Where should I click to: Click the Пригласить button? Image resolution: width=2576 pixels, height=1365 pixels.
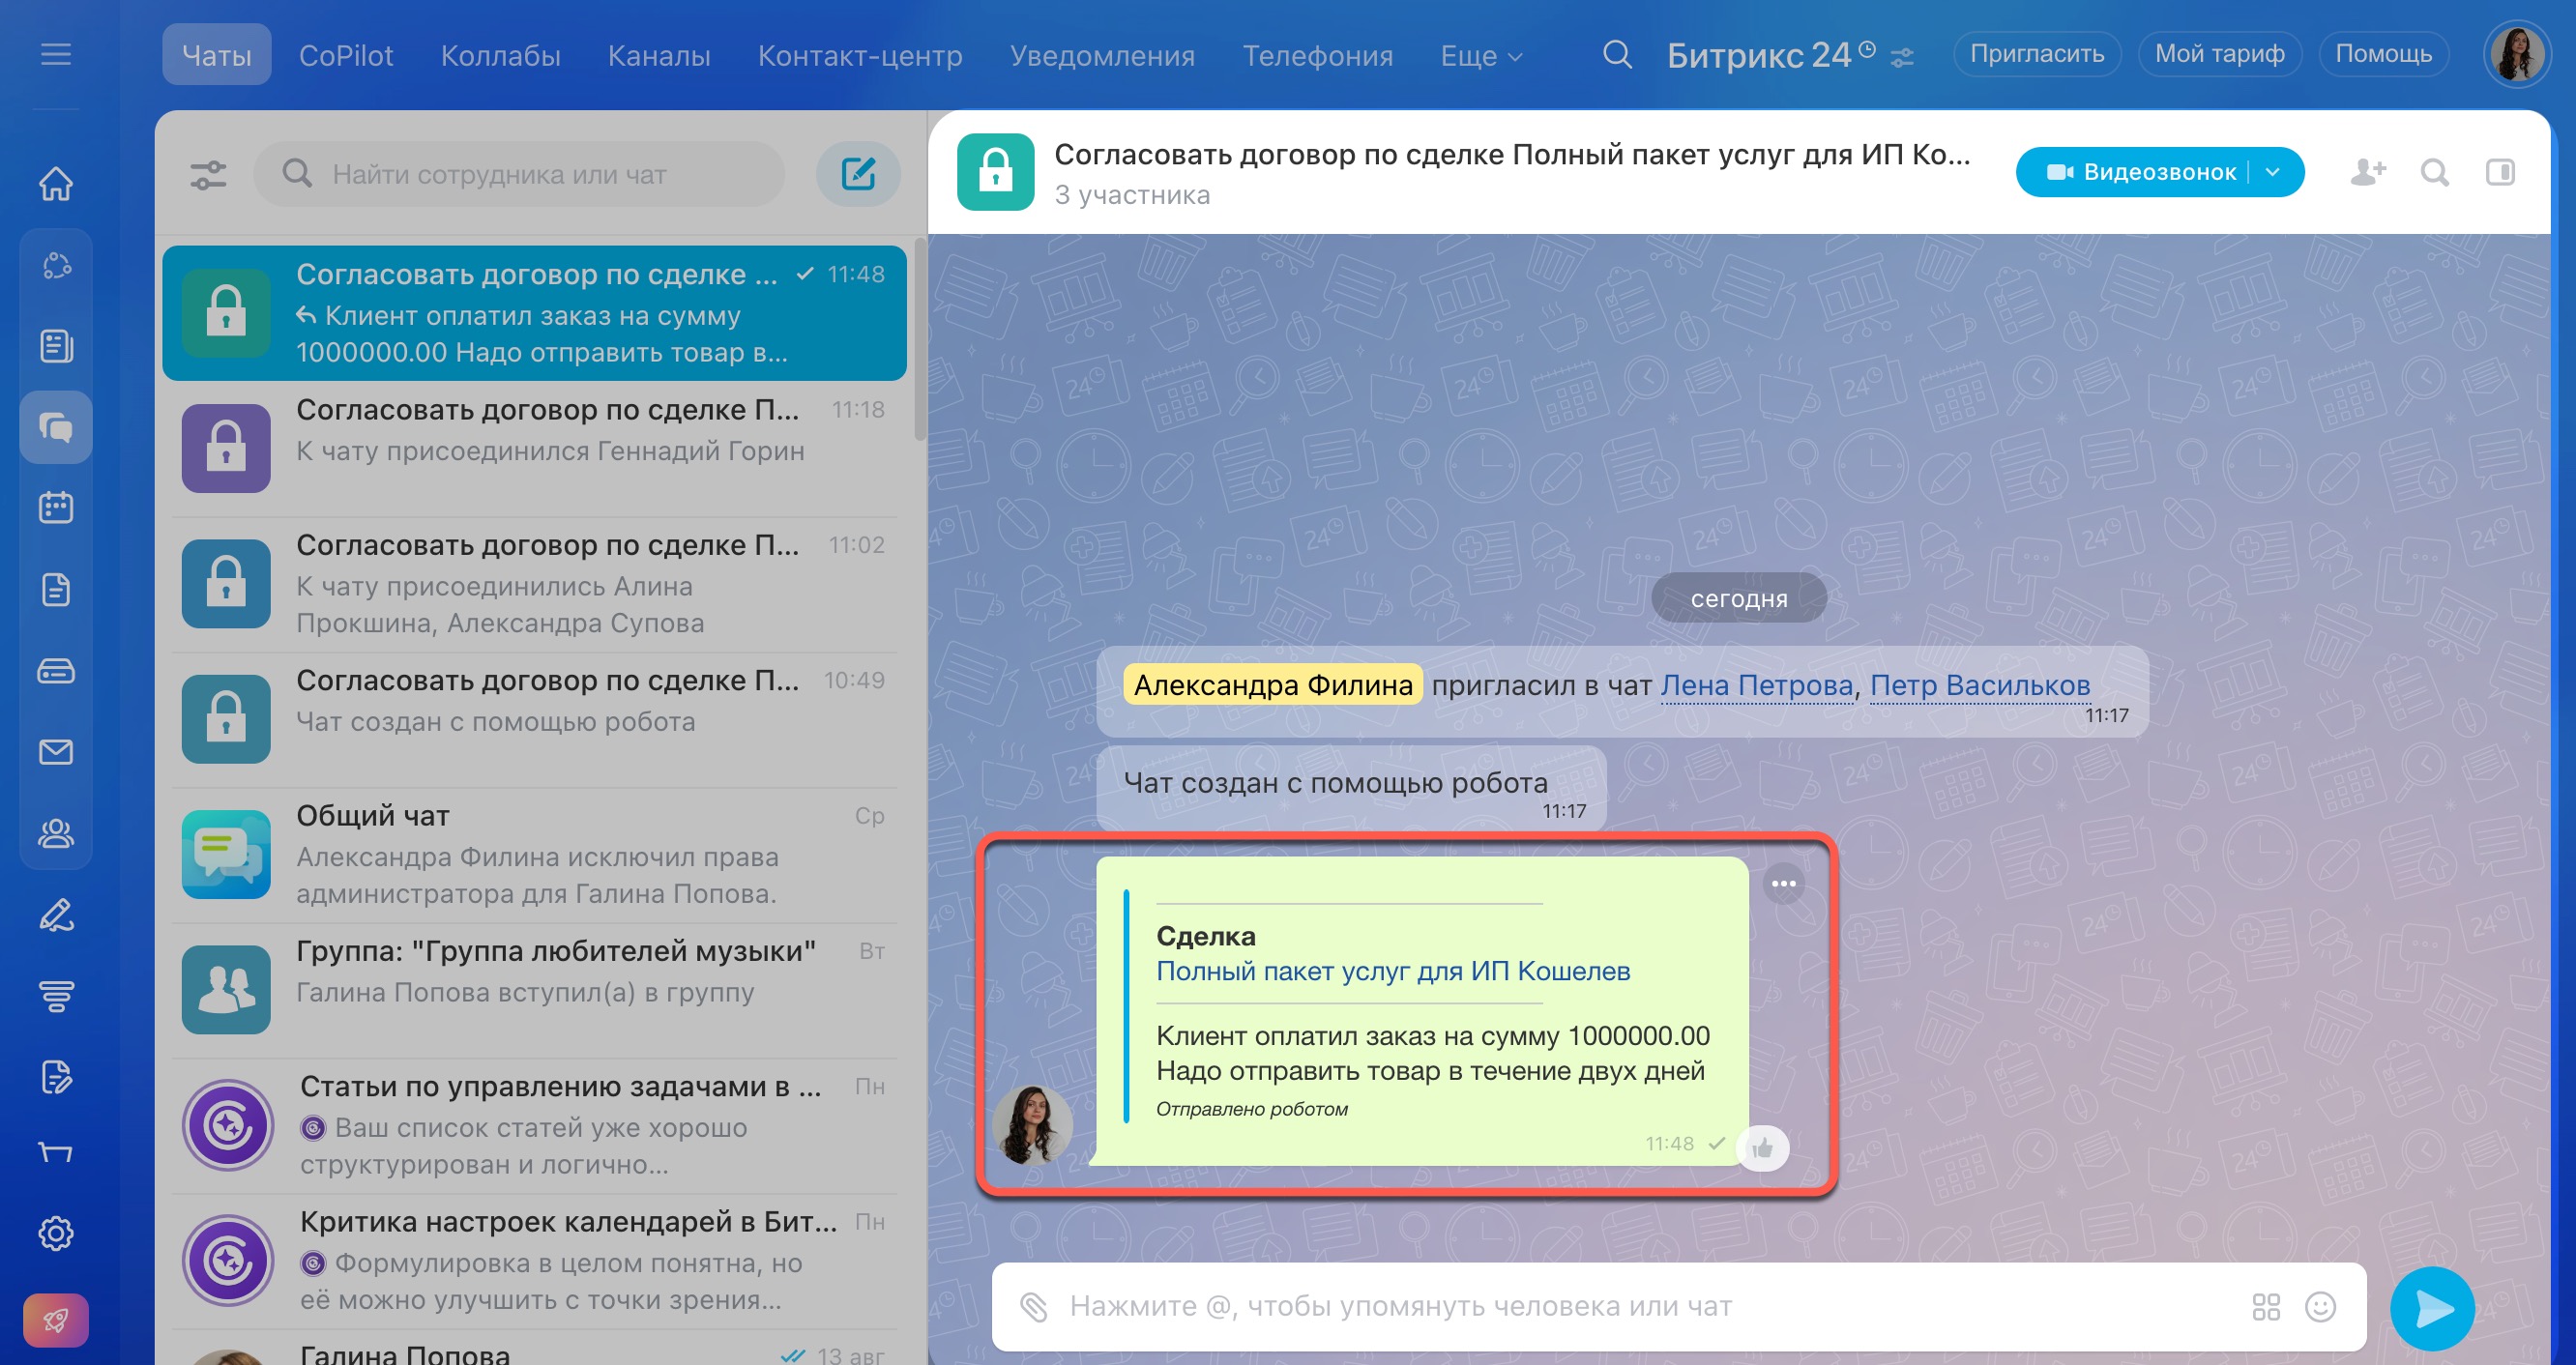click(x=2036, y=54)
